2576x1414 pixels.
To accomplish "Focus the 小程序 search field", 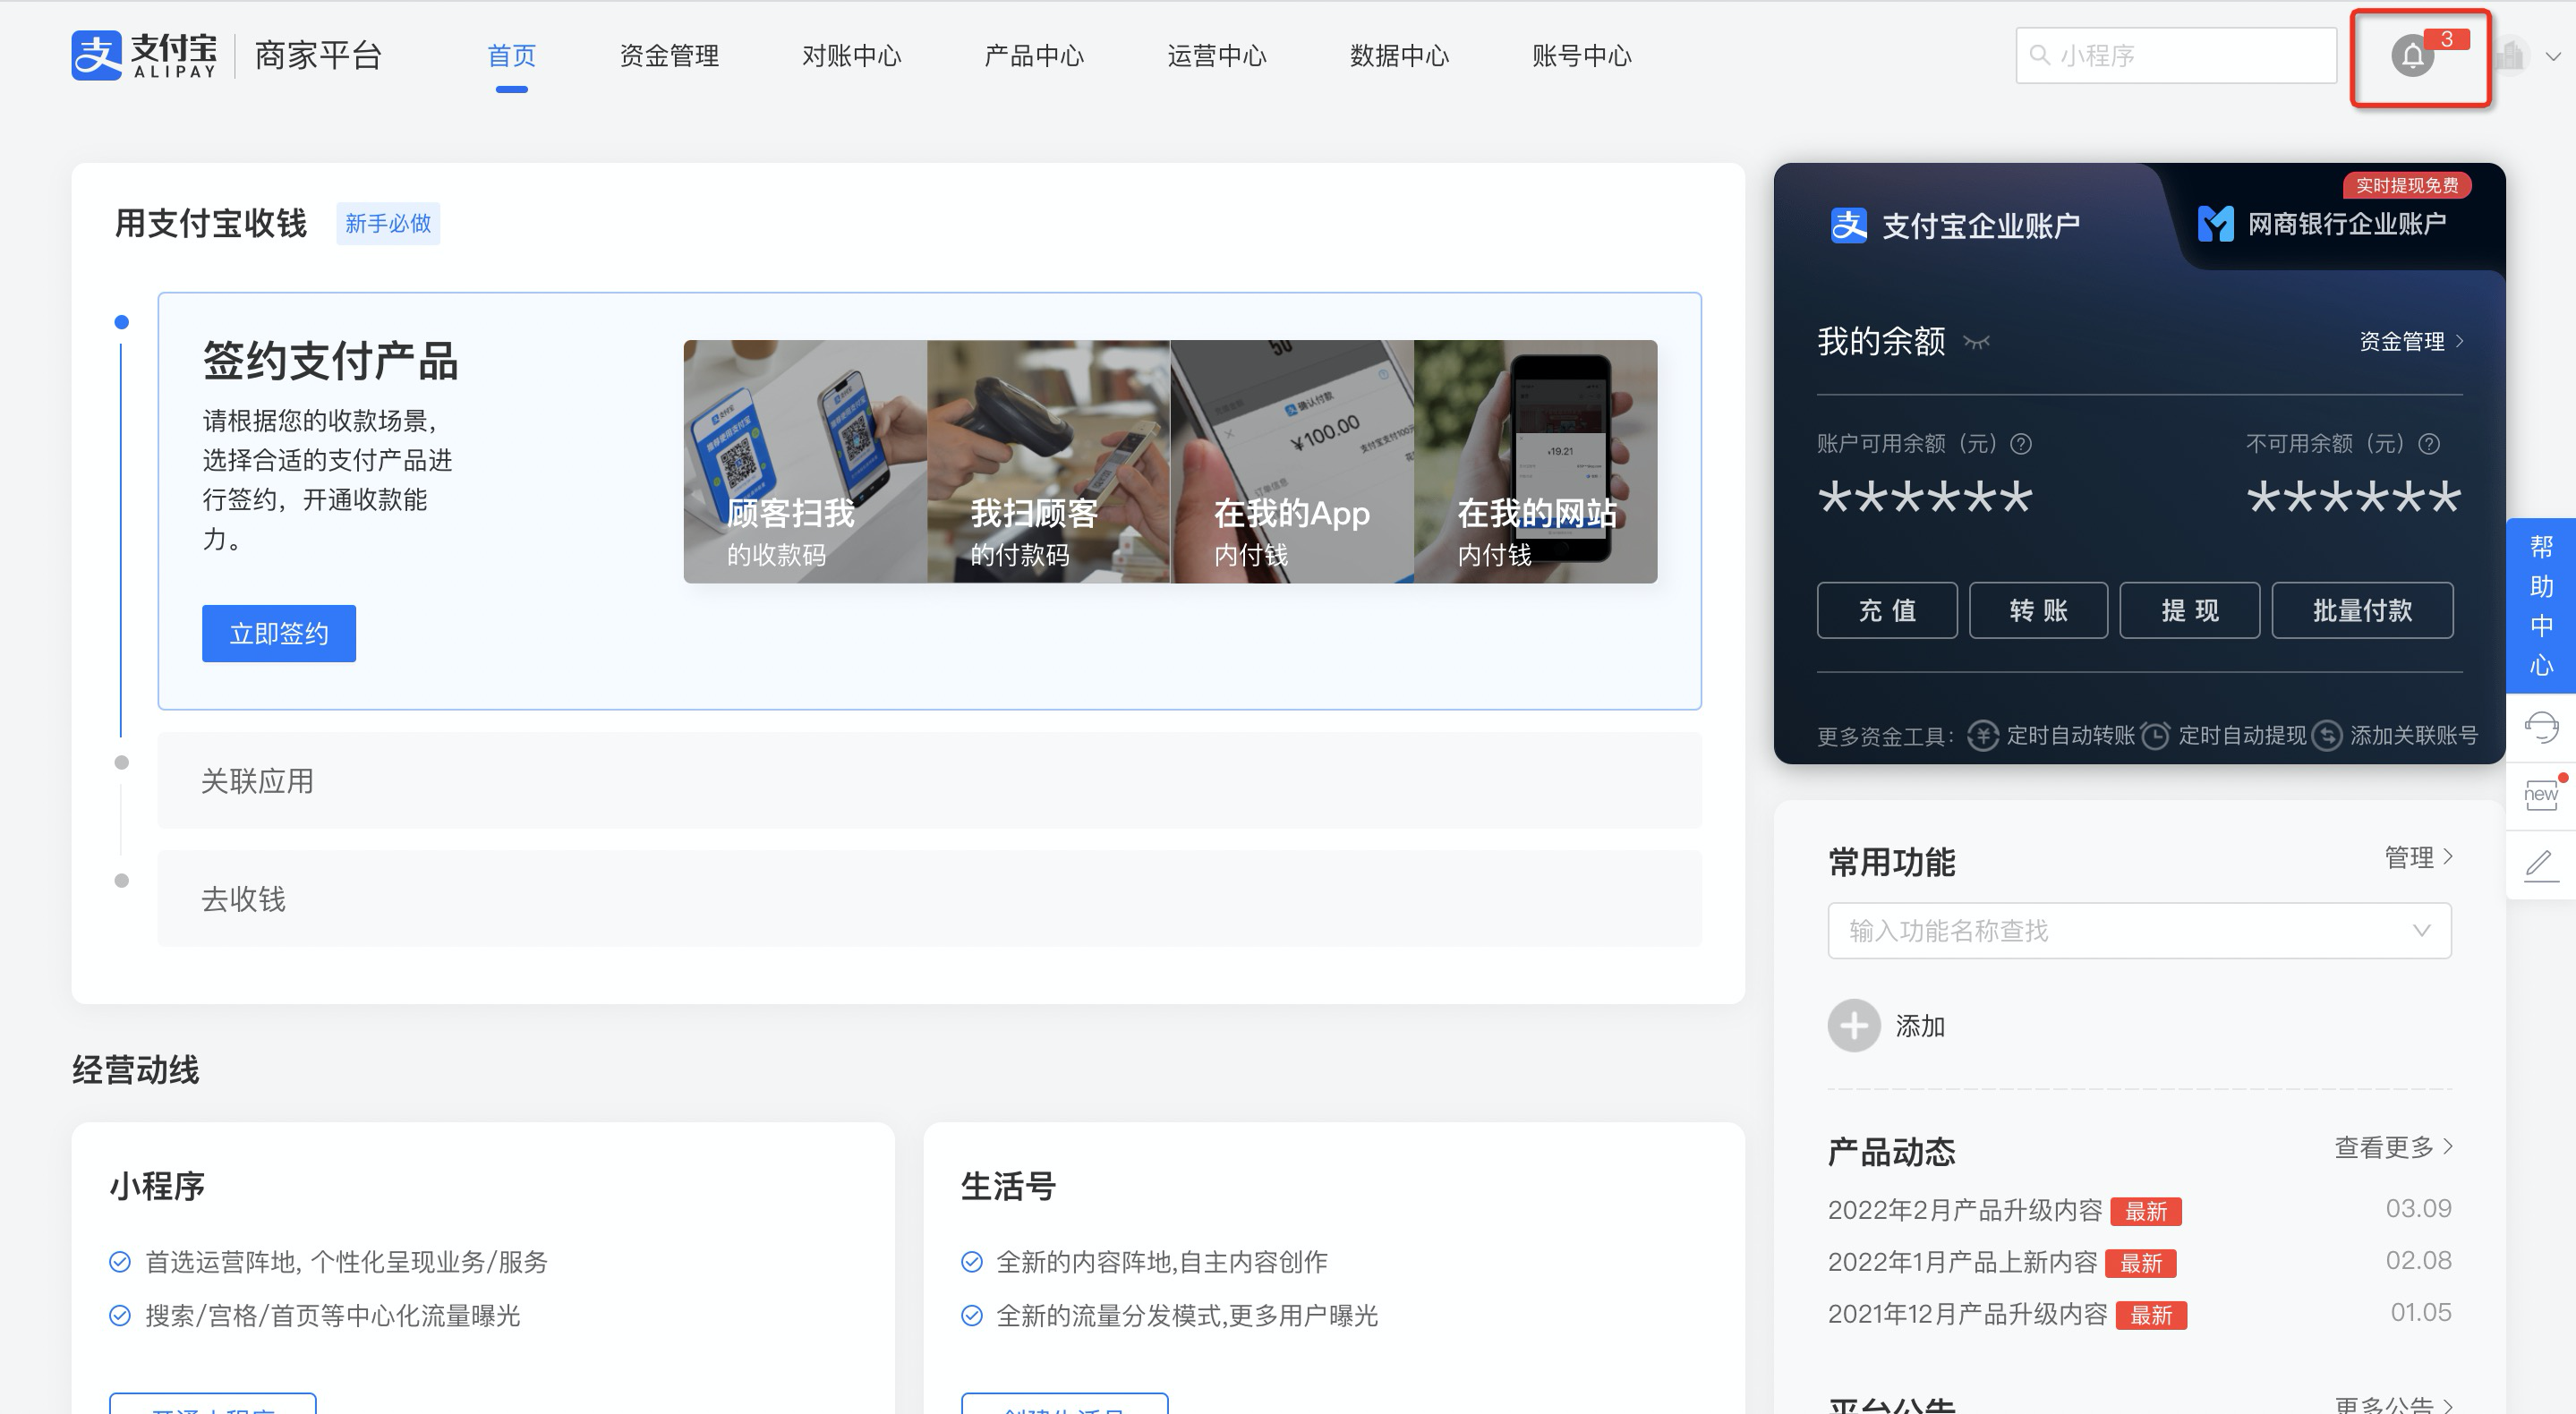I will (x=2176, y=55).
